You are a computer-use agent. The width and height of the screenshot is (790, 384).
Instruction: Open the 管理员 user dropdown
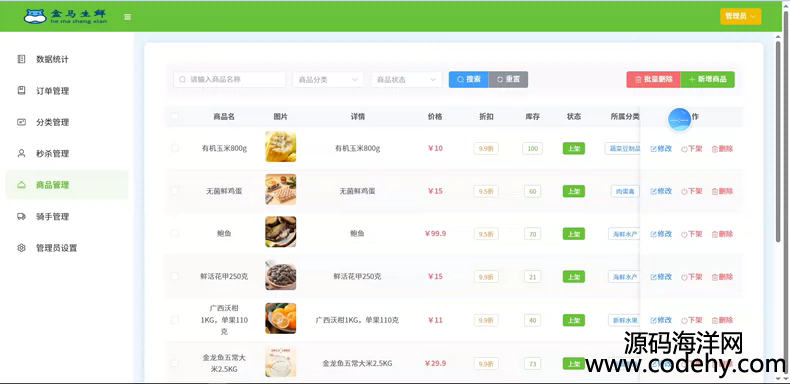click(x=740, y=17)
